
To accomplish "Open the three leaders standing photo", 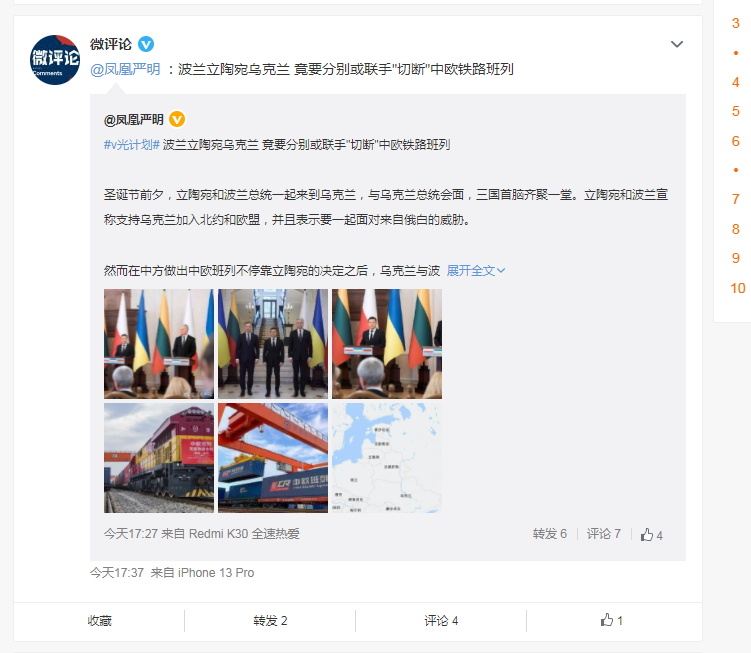I will click(x=273, y=344).
